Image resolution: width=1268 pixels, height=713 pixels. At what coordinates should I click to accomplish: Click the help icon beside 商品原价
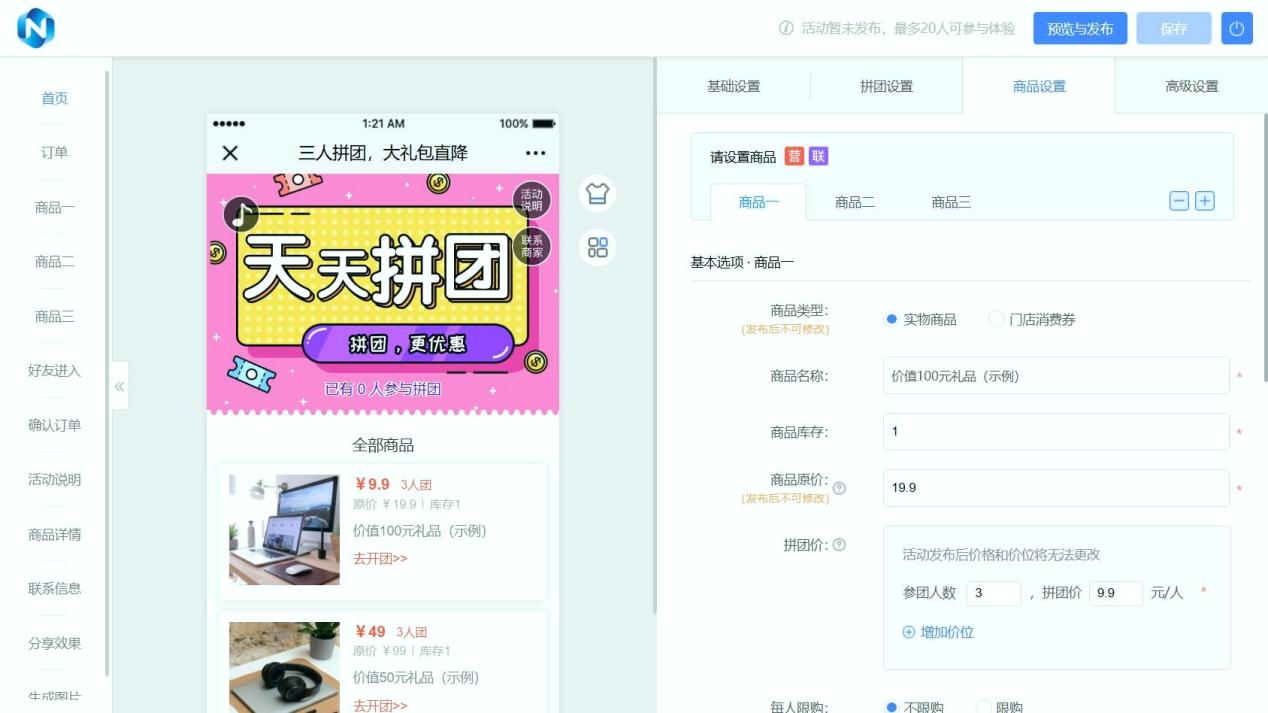click(839, 488)
